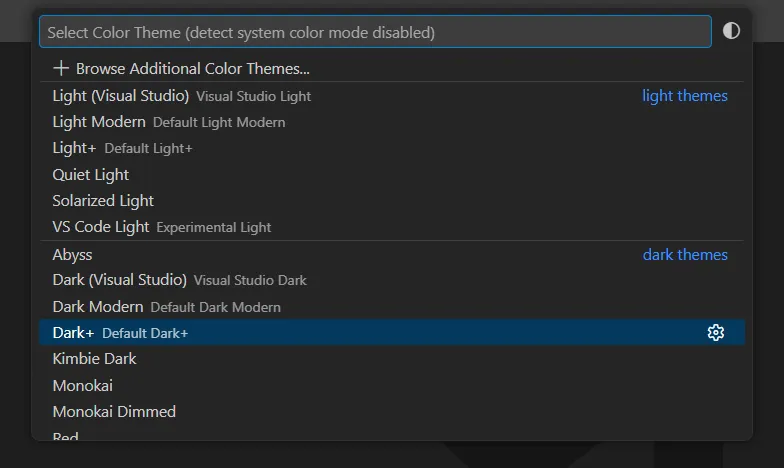The width and height of the screenshot is (784, 468).
Task: Select the partially visible Red theme
Action: [66, 435]
